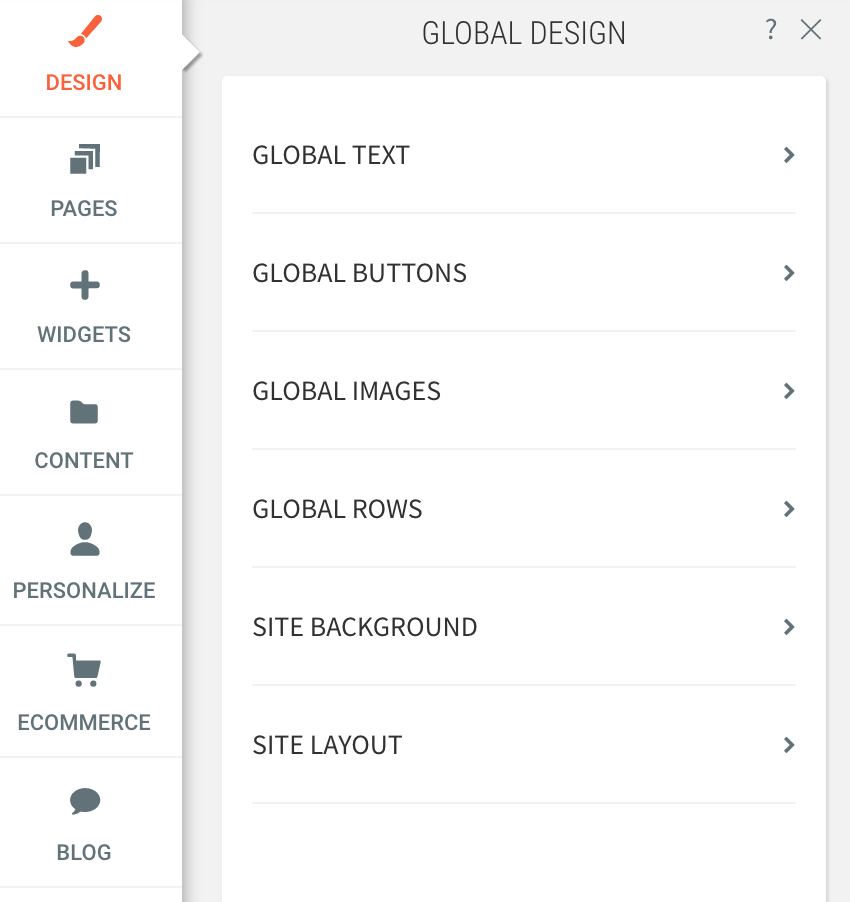Click the help question mark icon

tap(771, 29)
